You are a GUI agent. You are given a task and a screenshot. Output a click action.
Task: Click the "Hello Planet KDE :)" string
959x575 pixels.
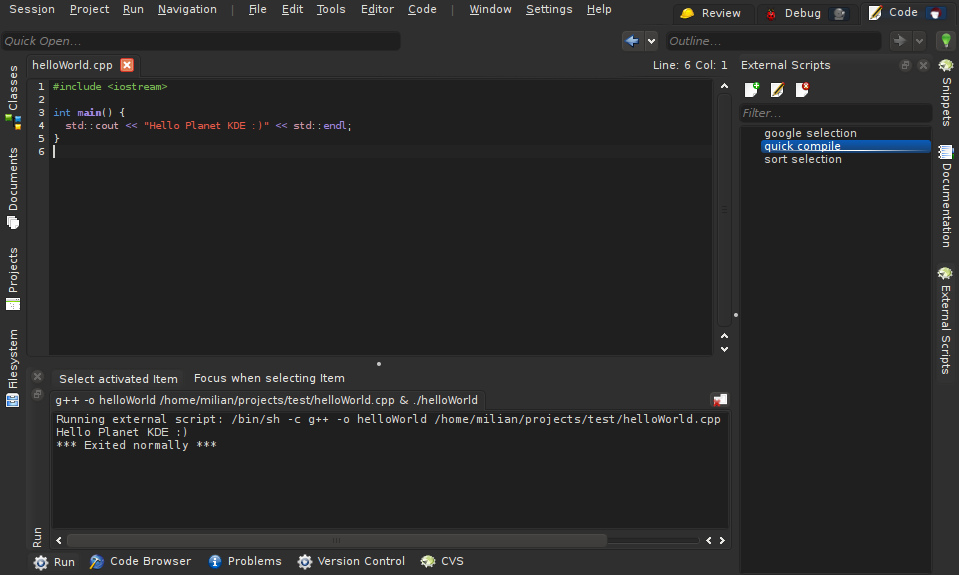click(207, 125)
